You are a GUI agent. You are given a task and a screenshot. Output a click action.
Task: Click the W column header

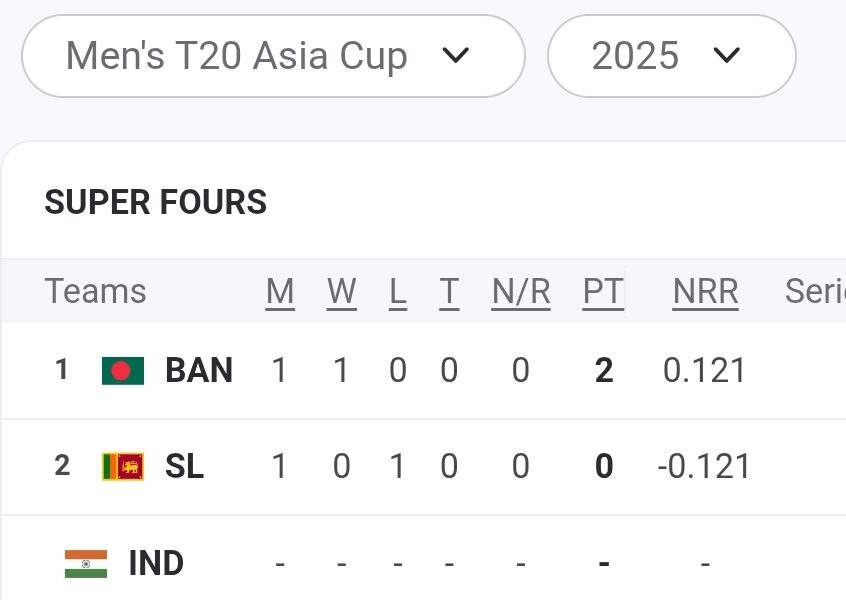click(342, 292)
